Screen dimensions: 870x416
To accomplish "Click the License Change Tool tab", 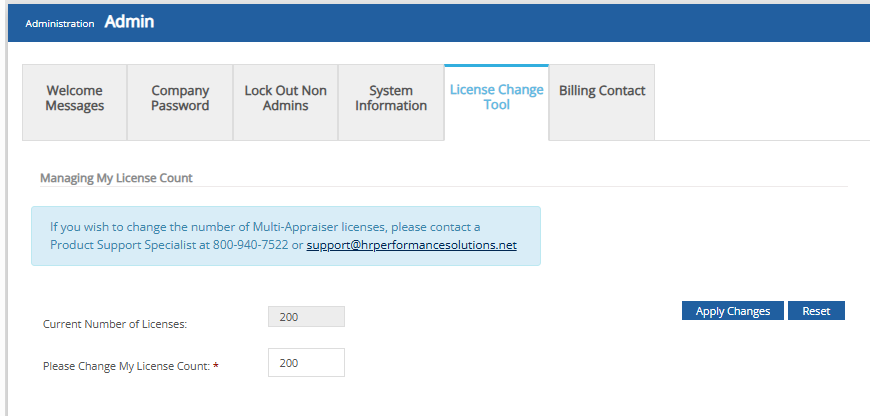I will [x=497, y=97].
